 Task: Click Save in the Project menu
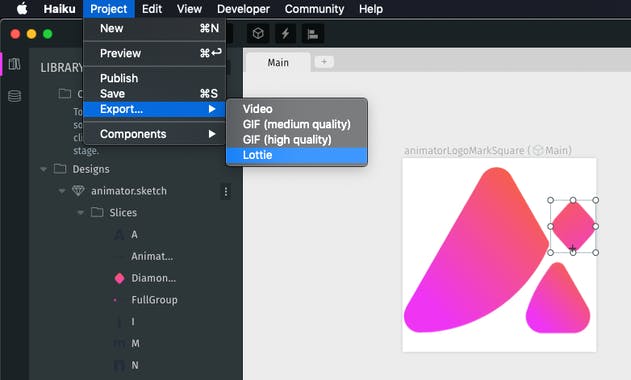(x=154, y=93)
